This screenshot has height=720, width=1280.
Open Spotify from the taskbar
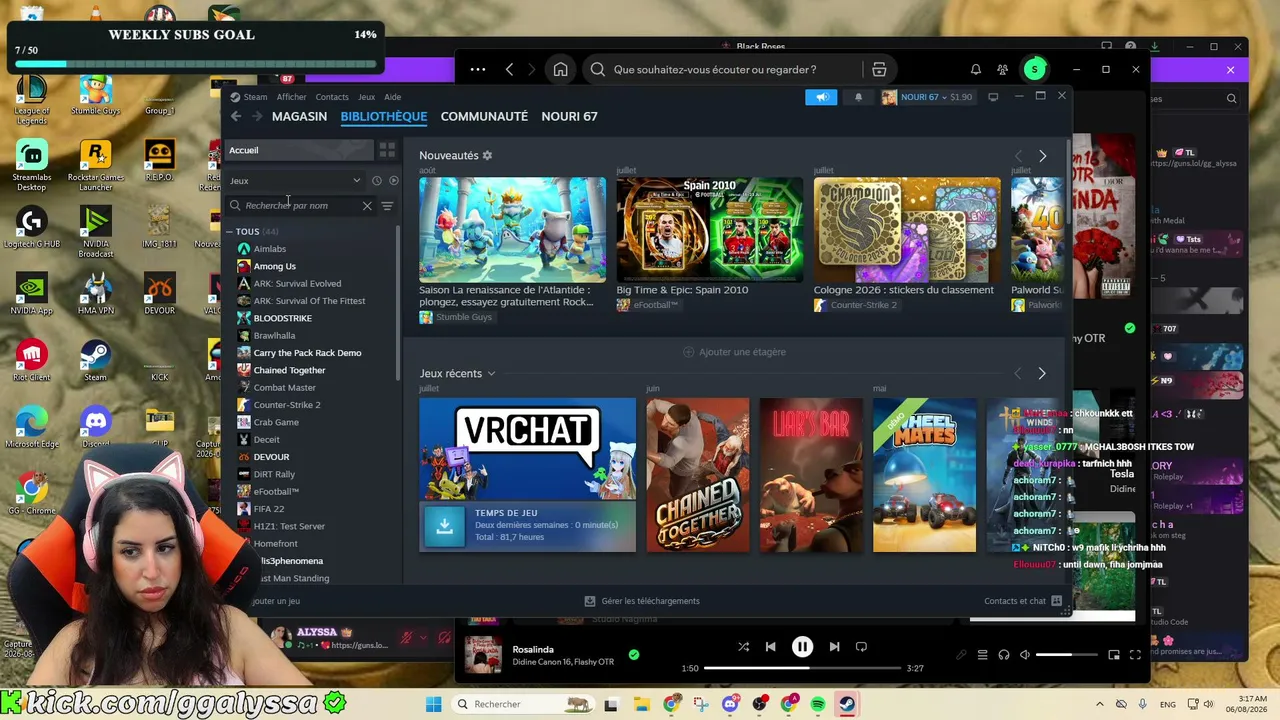click(818, 704)
